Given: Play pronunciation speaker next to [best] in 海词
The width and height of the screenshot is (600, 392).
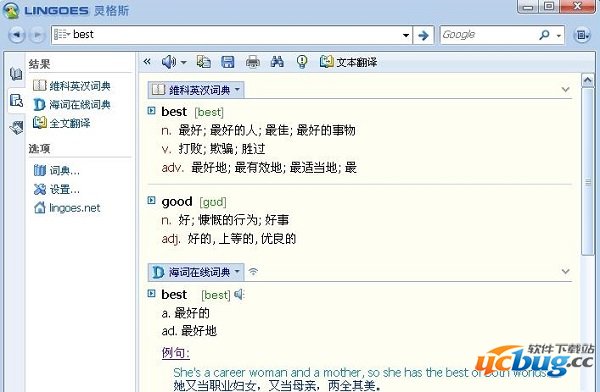Looking at the screenshot, I should [239, 294].
